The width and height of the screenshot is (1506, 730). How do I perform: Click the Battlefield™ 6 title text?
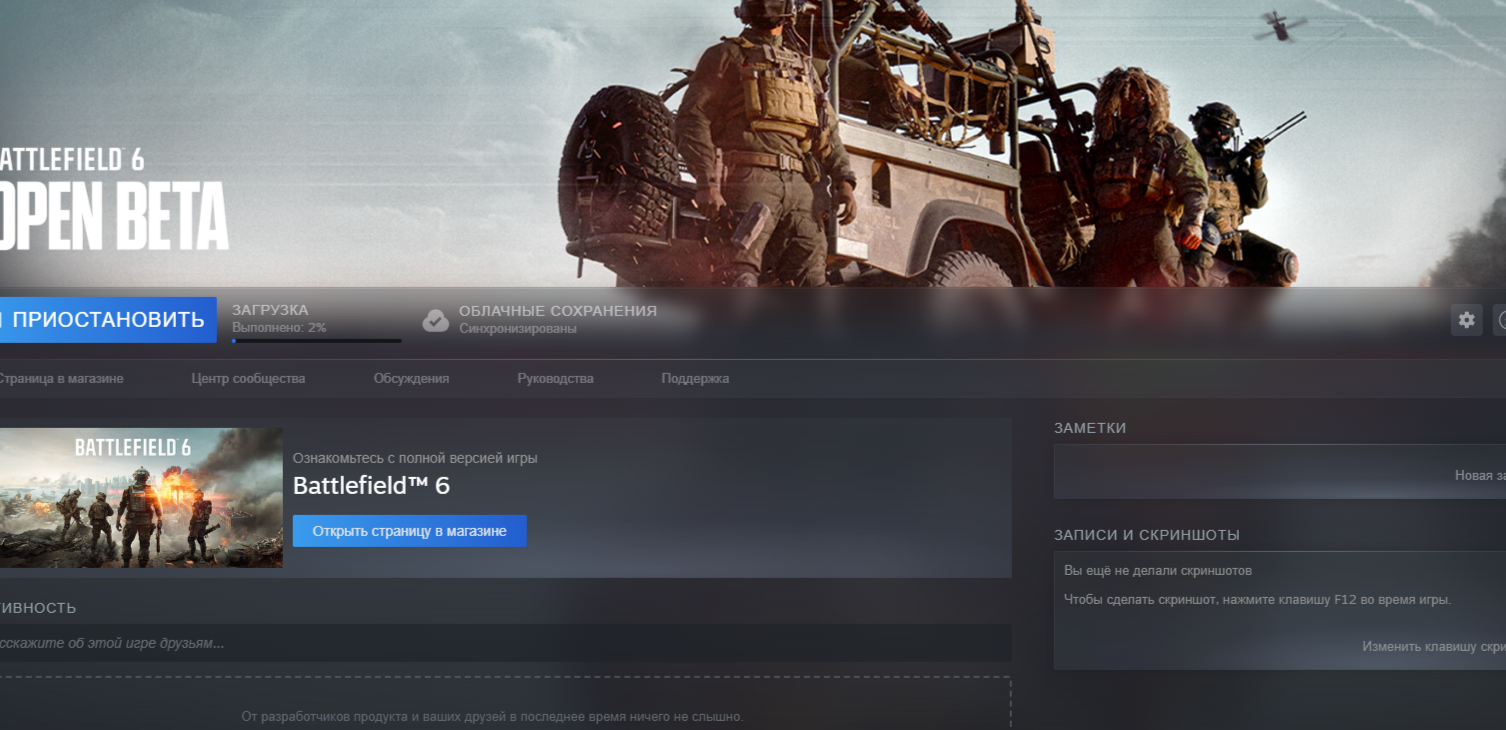point(371,486)
